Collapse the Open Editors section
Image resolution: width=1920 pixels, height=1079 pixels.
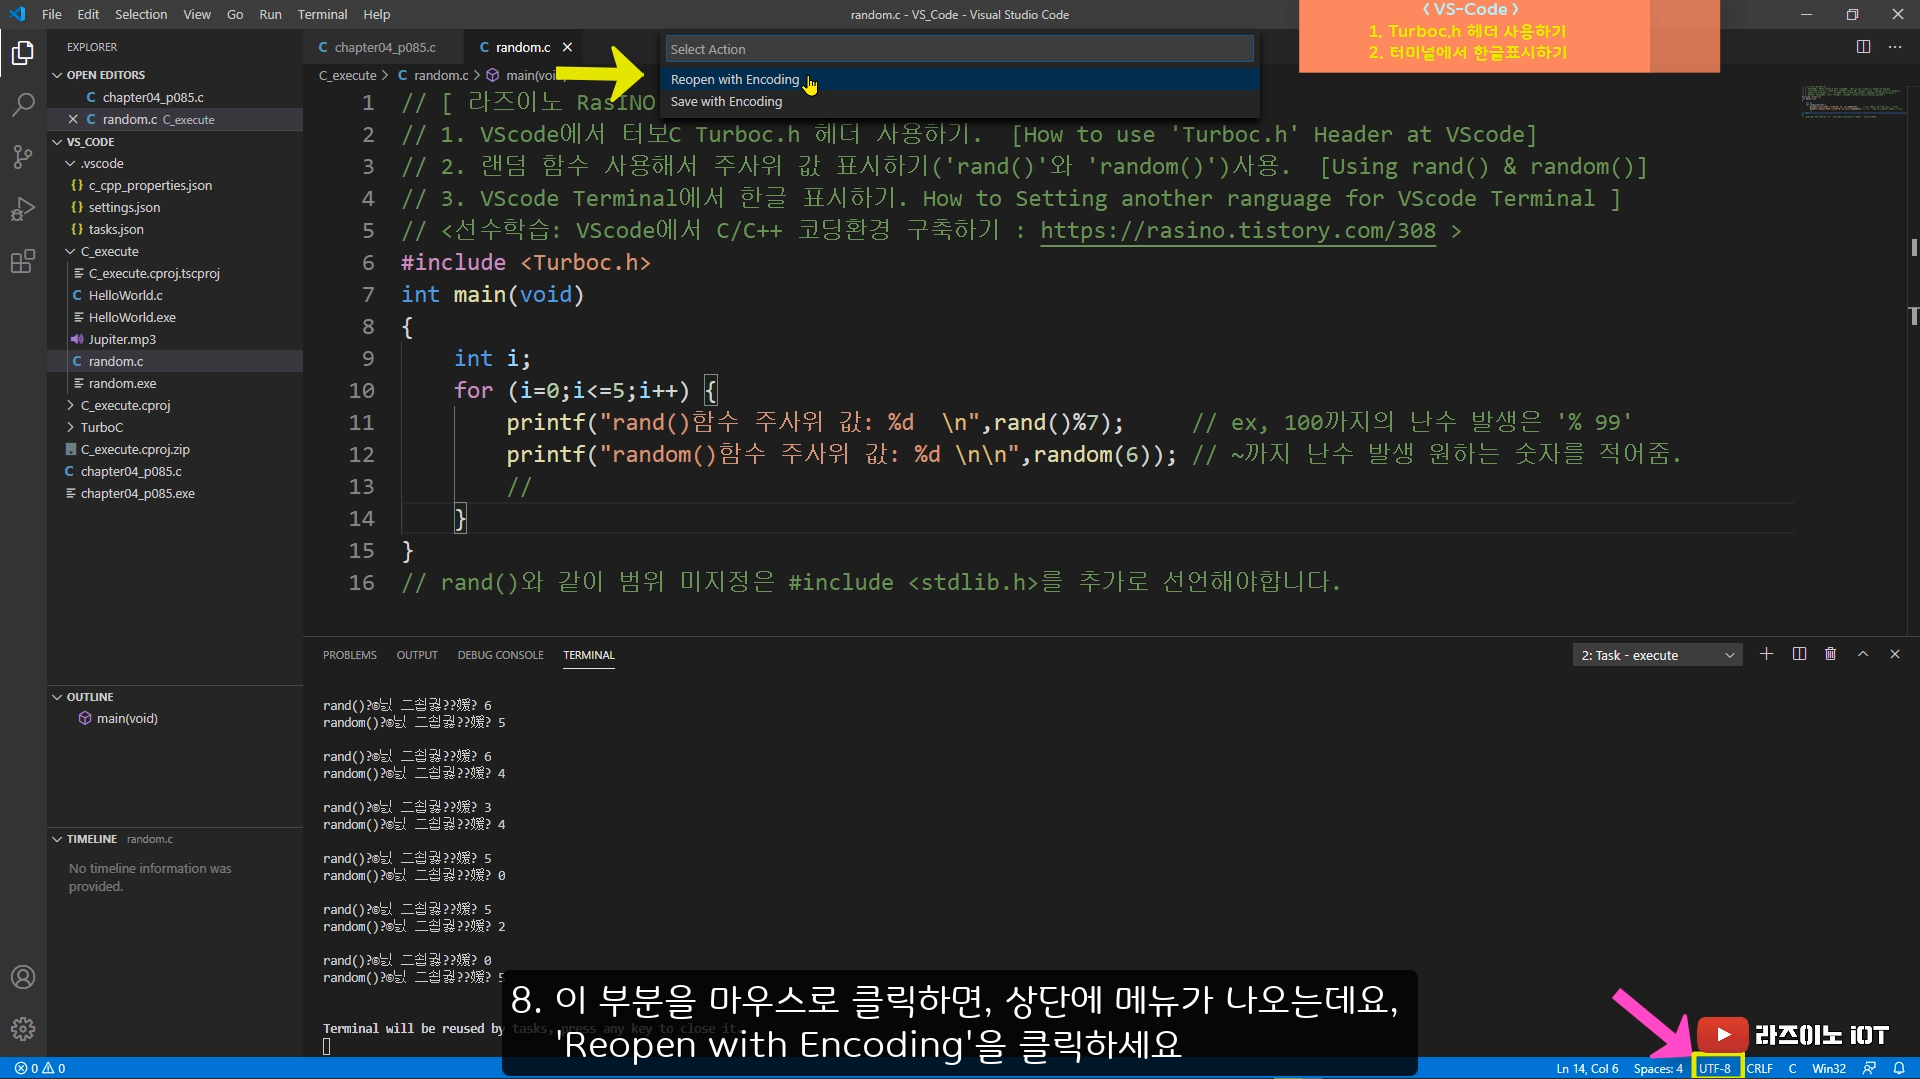tap(105, 75)
